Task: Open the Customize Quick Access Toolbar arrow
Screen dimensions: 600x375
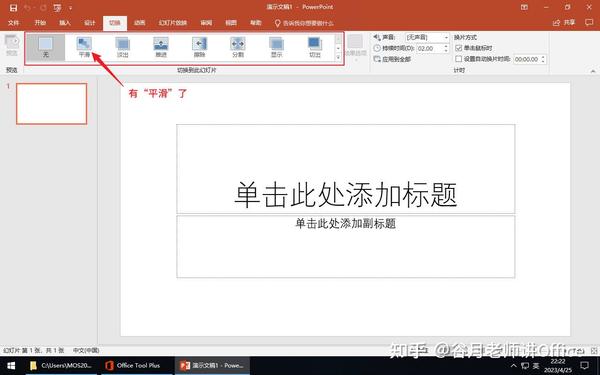Action: coord(71,8)
